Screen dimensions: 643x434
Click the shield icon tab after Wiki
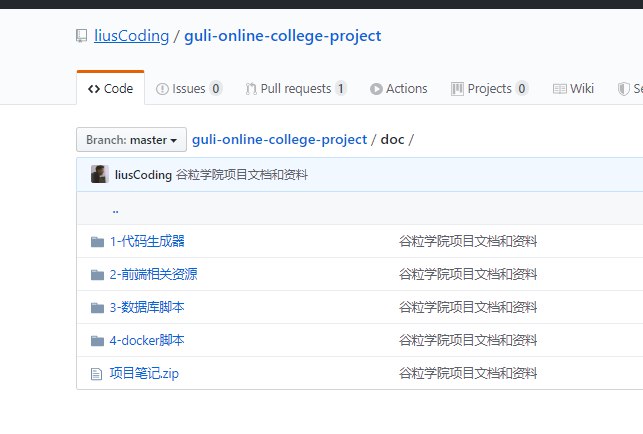623,89
